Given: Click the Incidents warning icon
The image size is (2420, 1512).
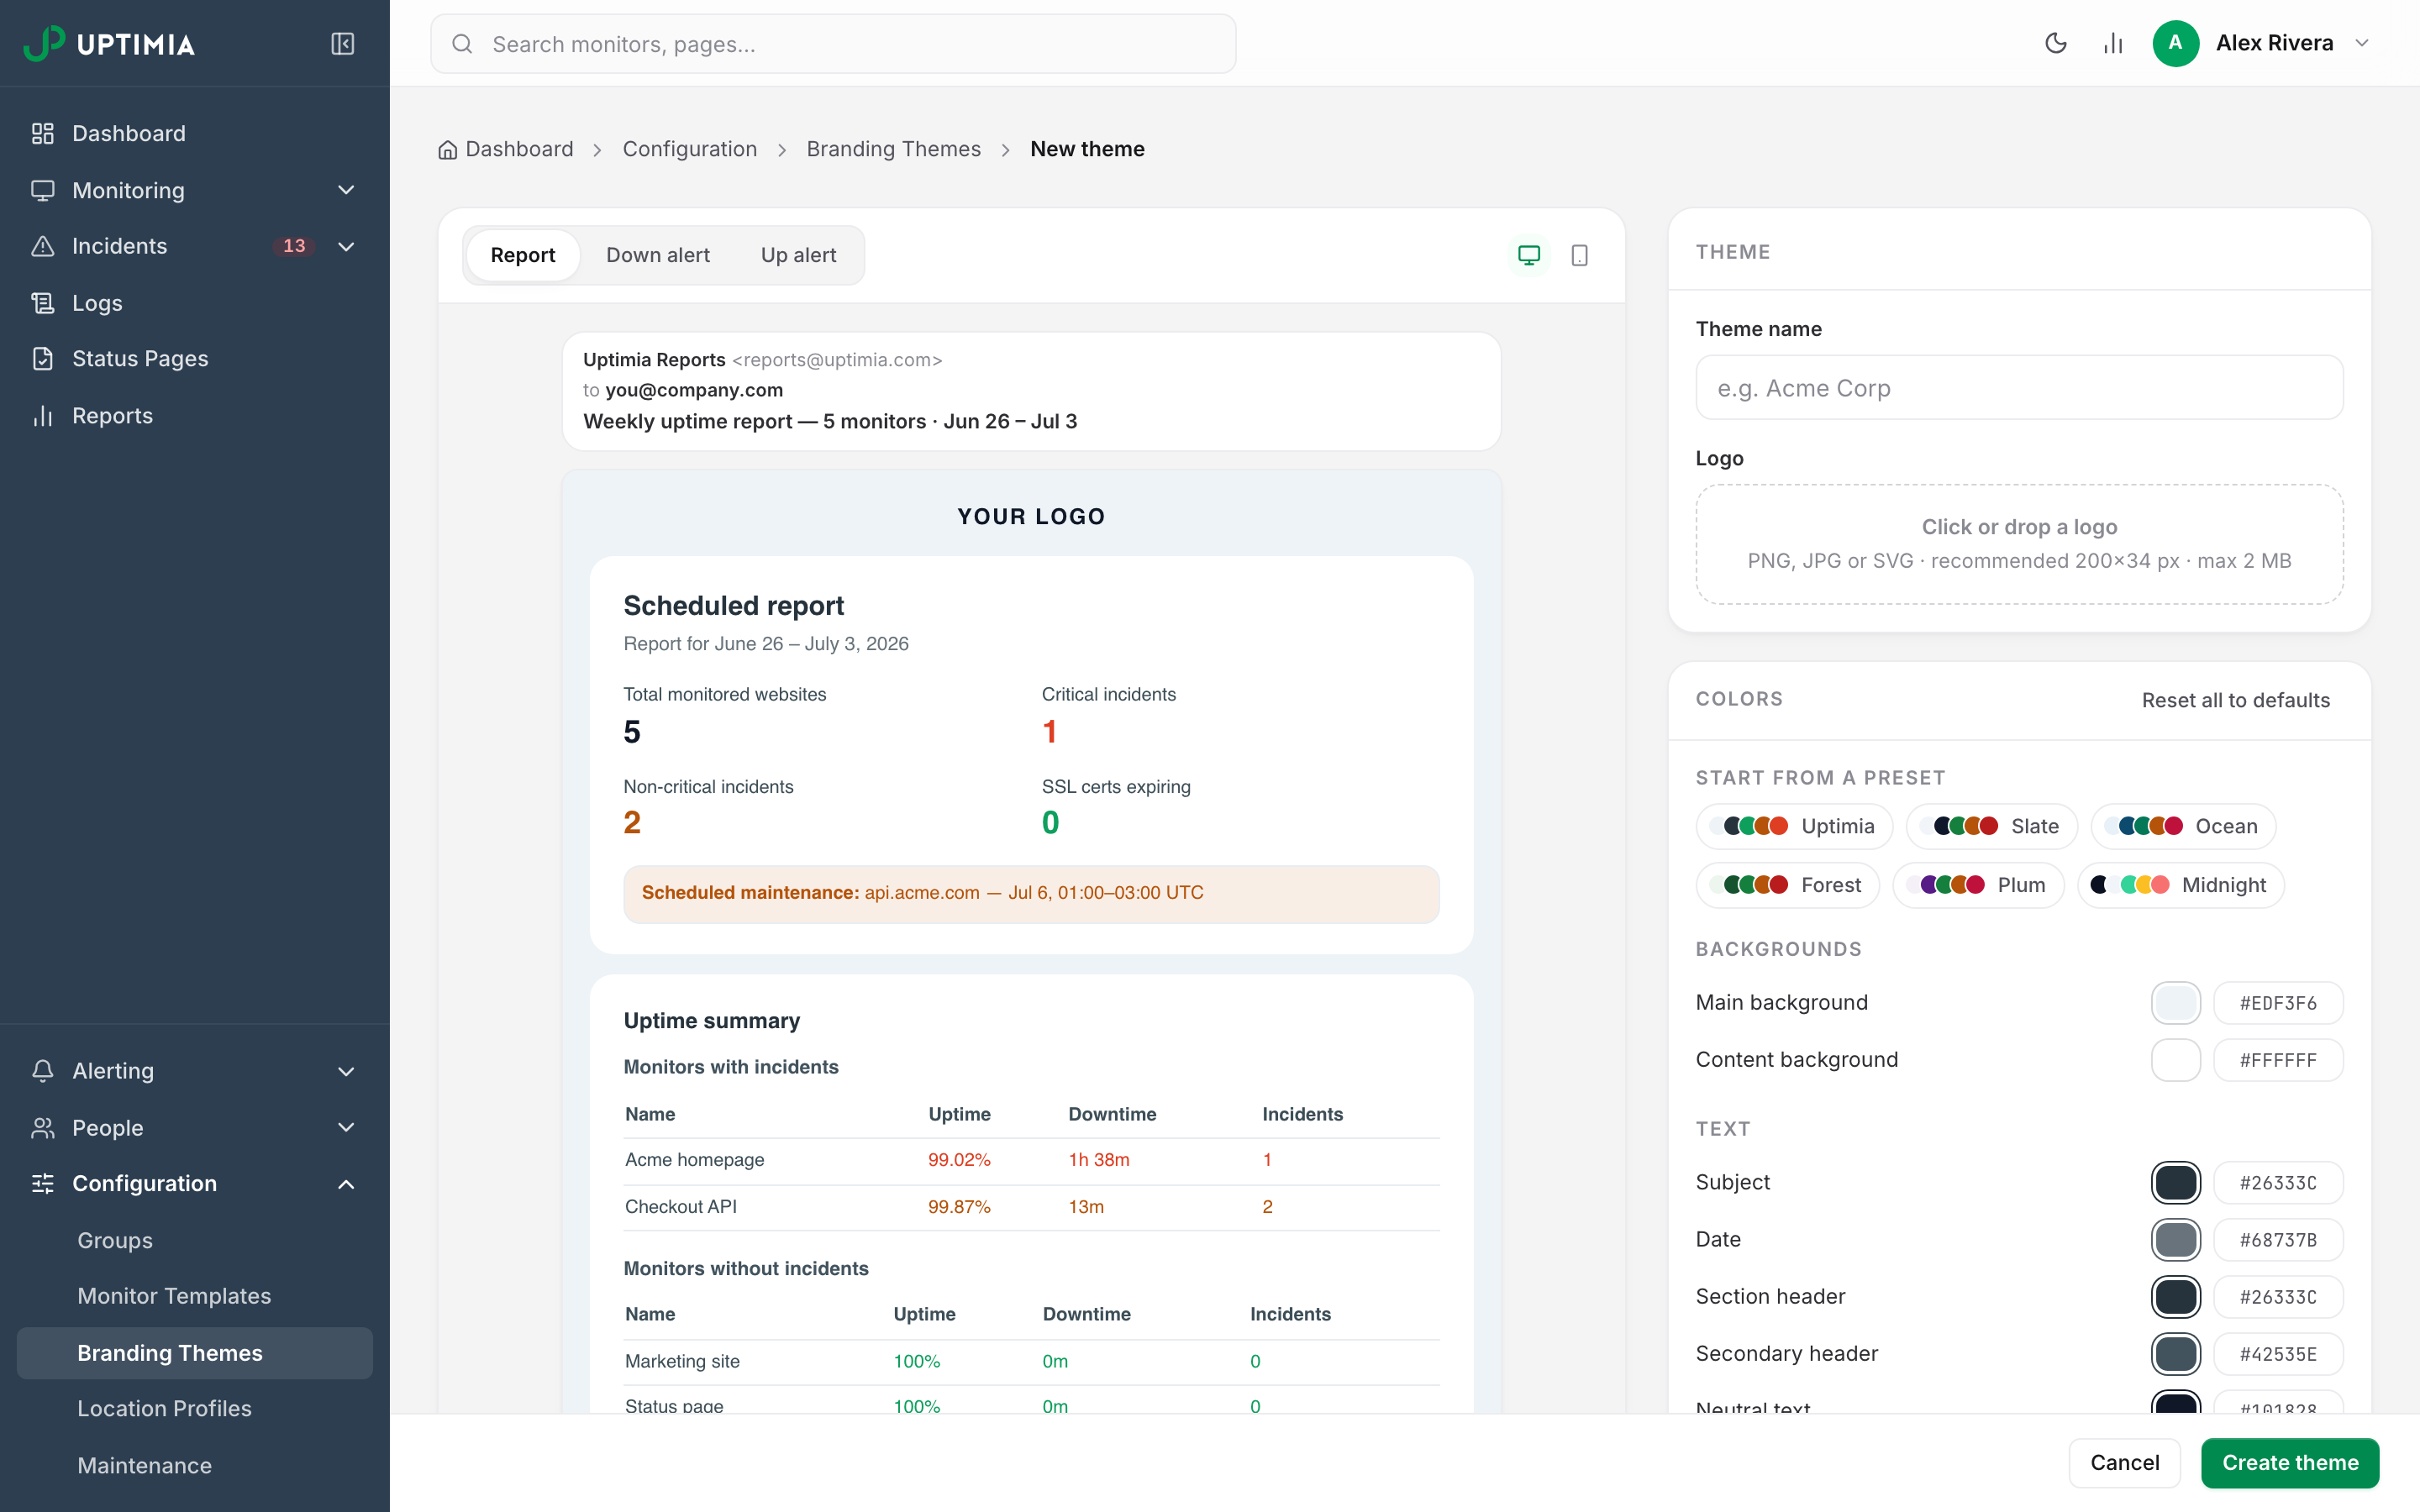Looking at the screenshot, I should [x=43, y=246].
